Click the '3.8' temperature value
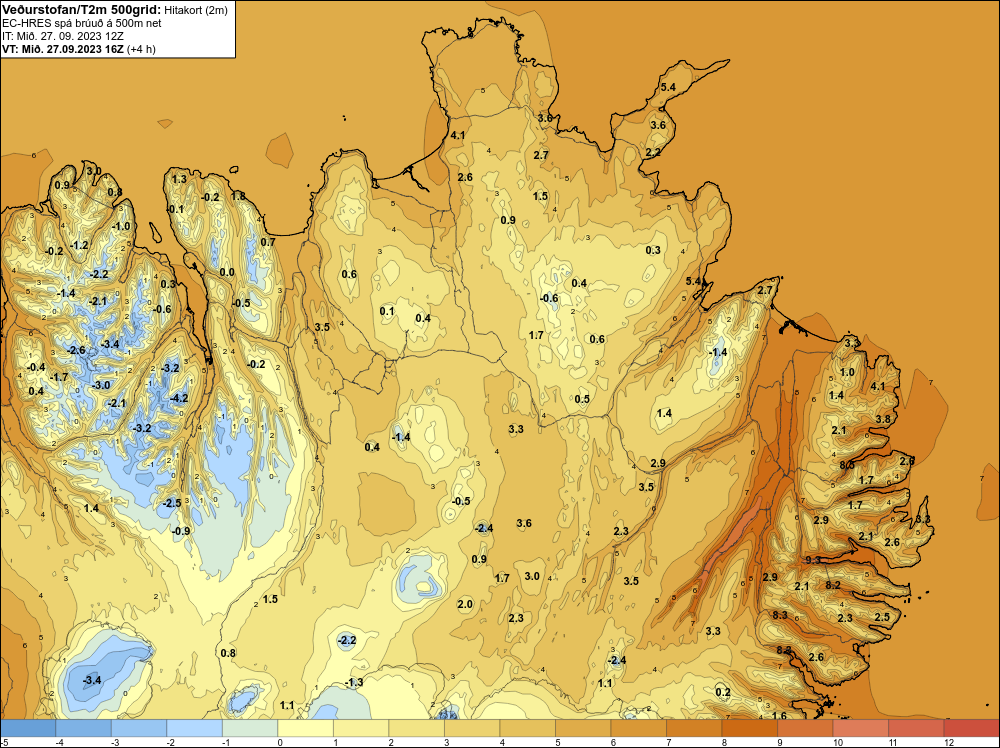 [883, 420]
